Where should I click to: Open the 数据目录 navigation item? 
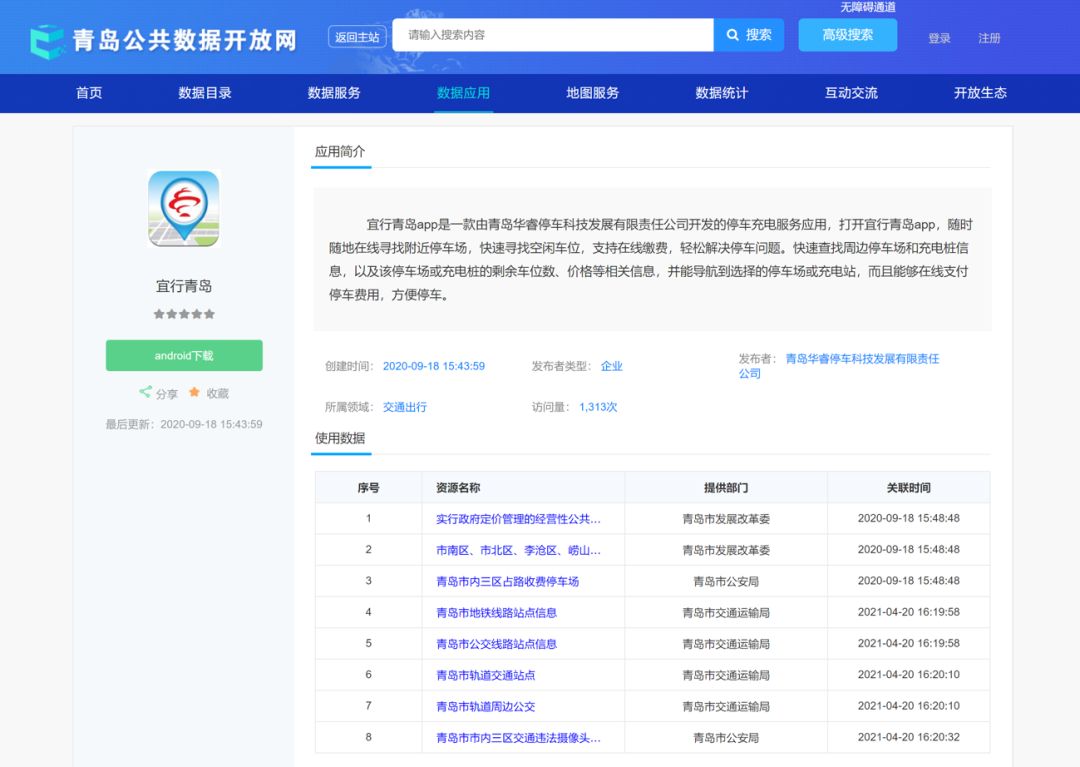point(205,93)
